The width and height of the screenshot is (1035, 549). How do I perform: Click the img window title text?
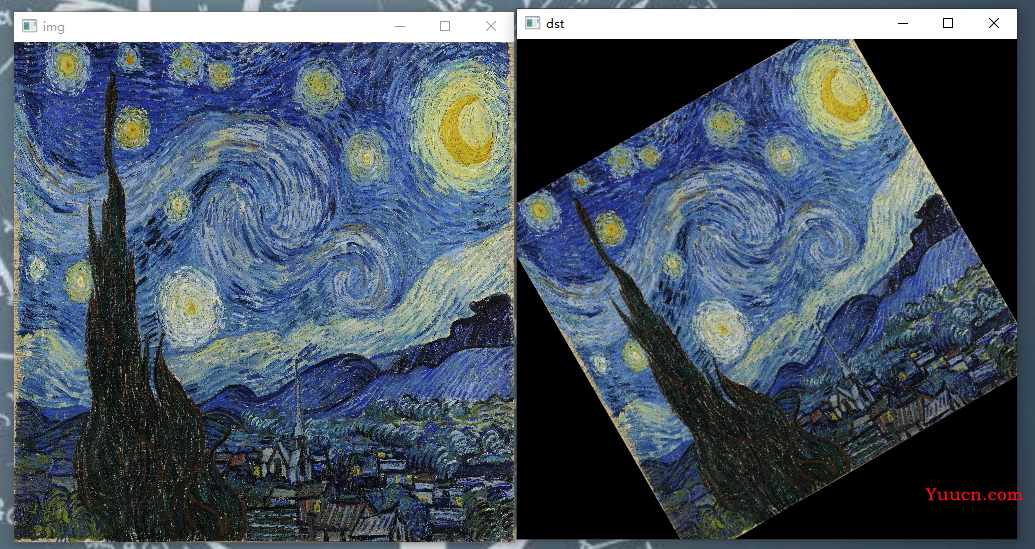(x=53, y=26)
